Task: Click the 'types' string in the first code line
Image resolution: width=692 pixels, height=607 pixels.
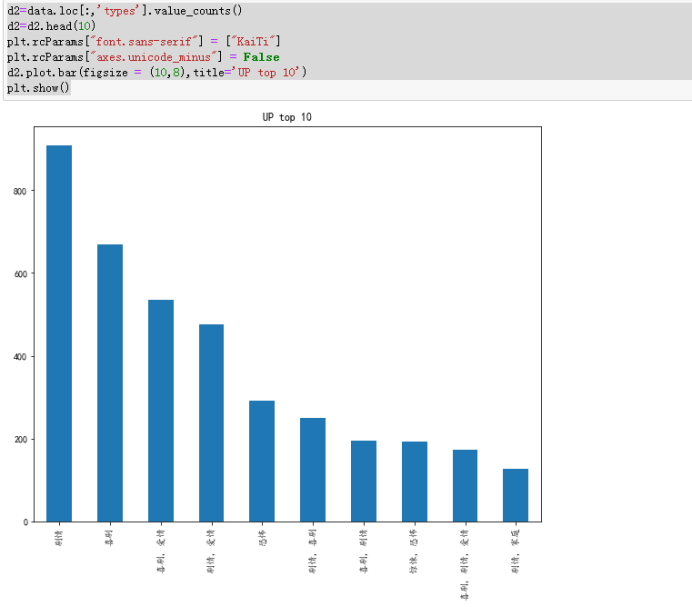Action: tap(118, 11)
